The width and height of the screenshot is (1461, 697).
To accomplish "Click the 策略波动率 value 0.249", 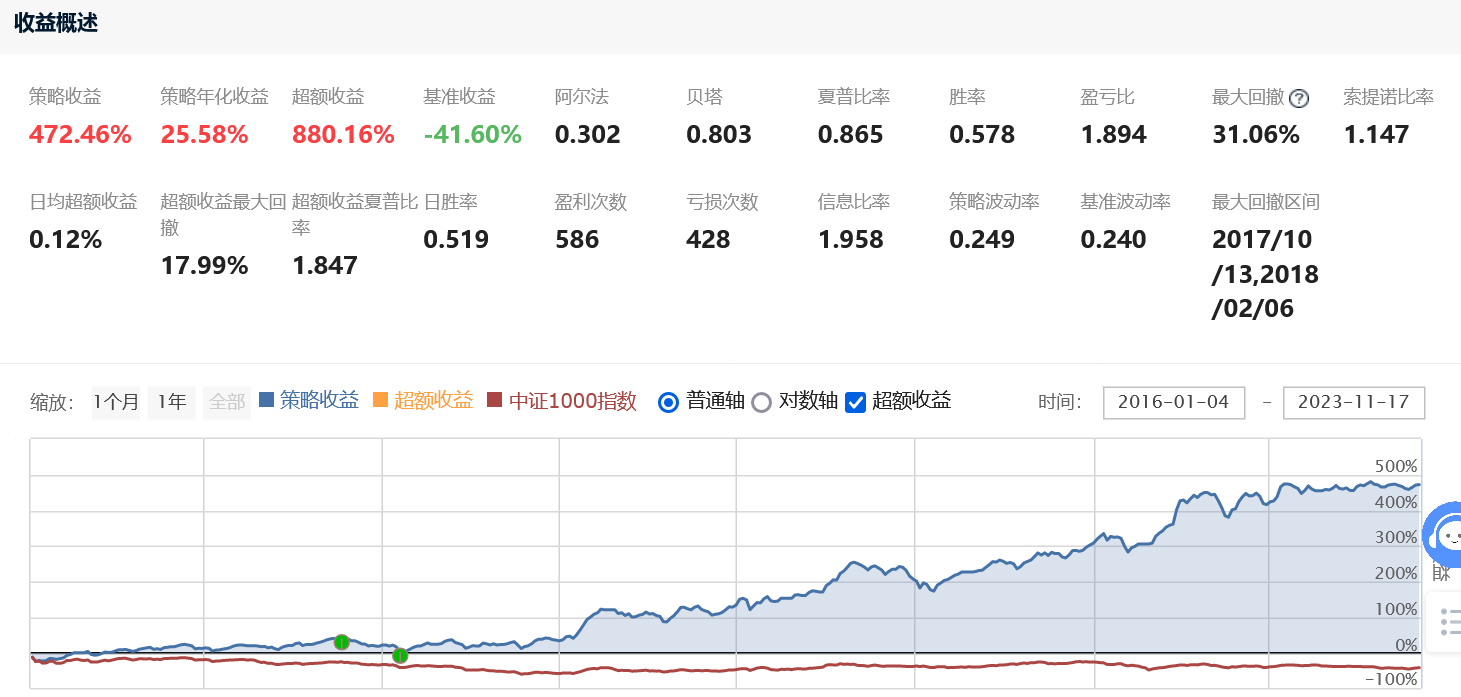I will pos(982,240).
